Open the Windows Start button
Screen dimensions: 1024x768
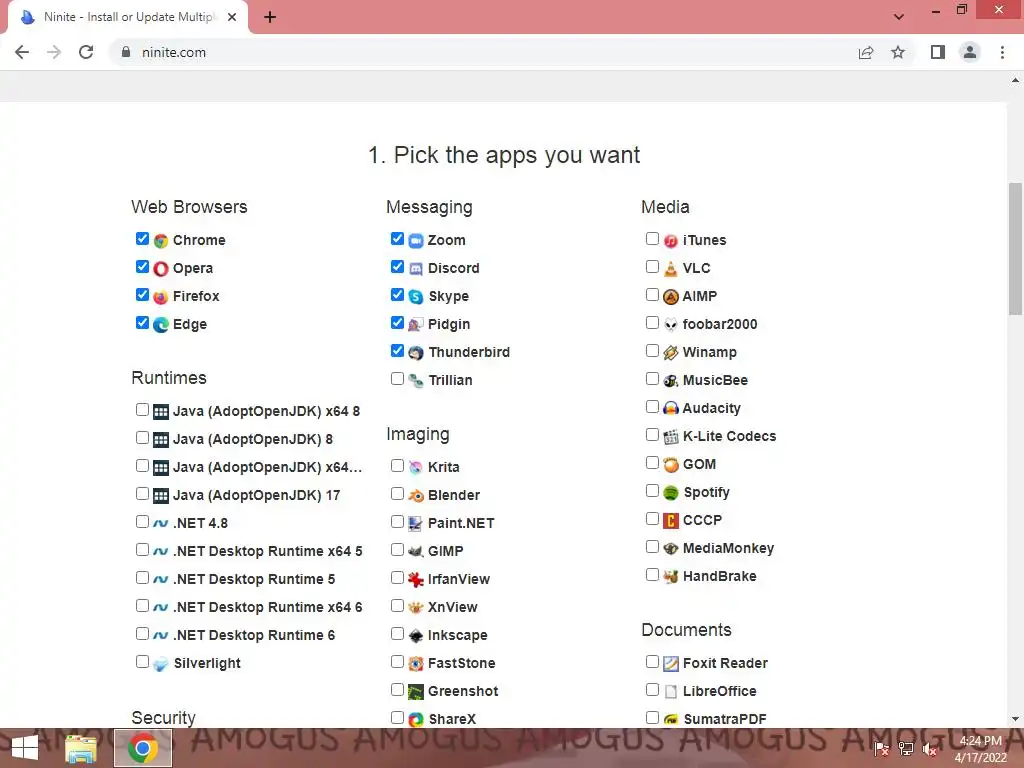click(x=25, y=748)
